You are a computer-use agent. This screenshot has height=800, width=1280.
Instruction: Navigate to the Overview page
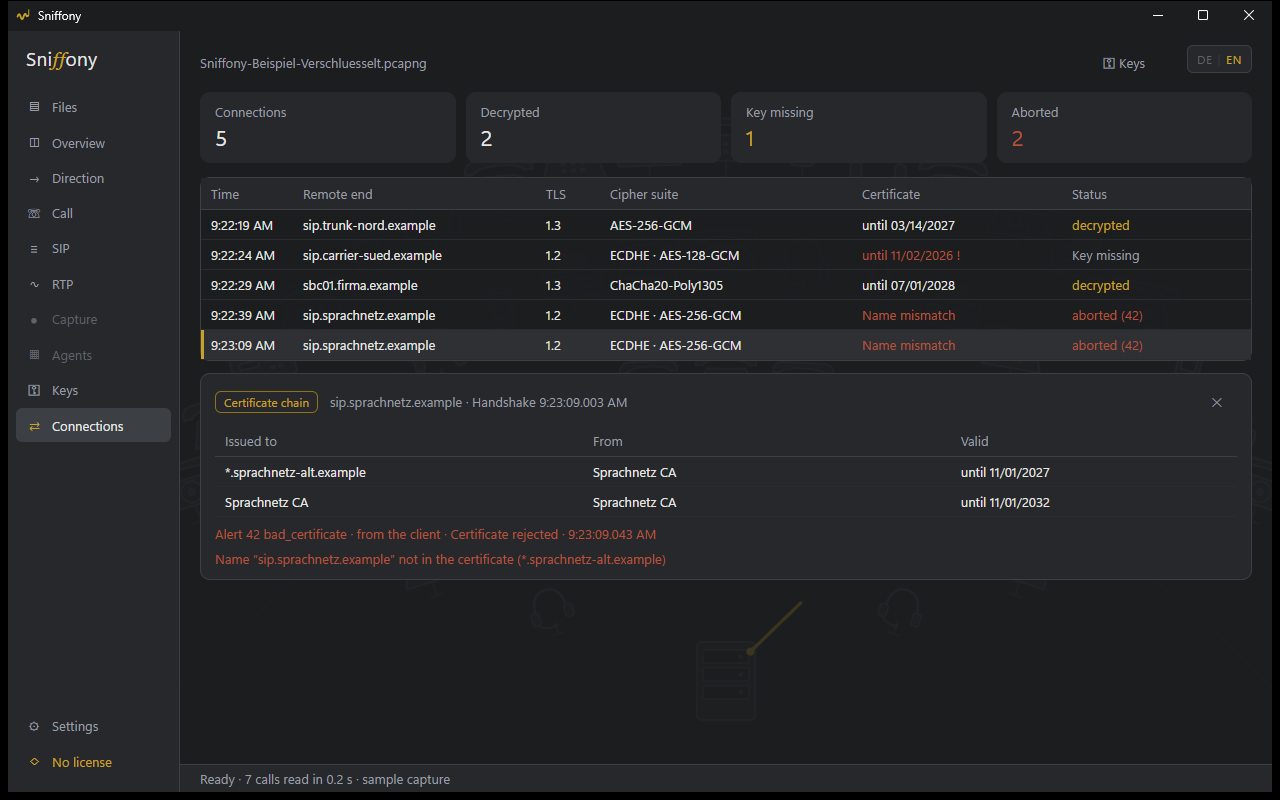(93, 143)
